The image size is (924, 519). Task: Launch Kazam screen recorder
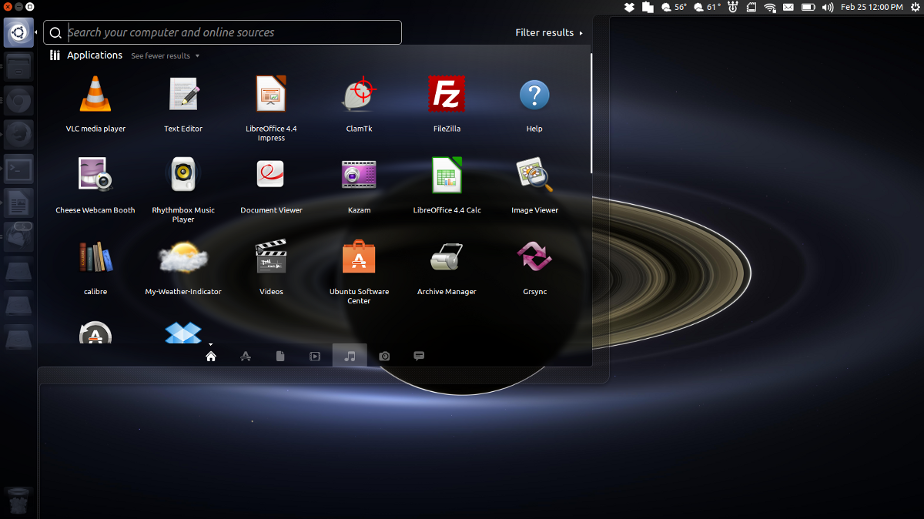(x=359, y=185)
